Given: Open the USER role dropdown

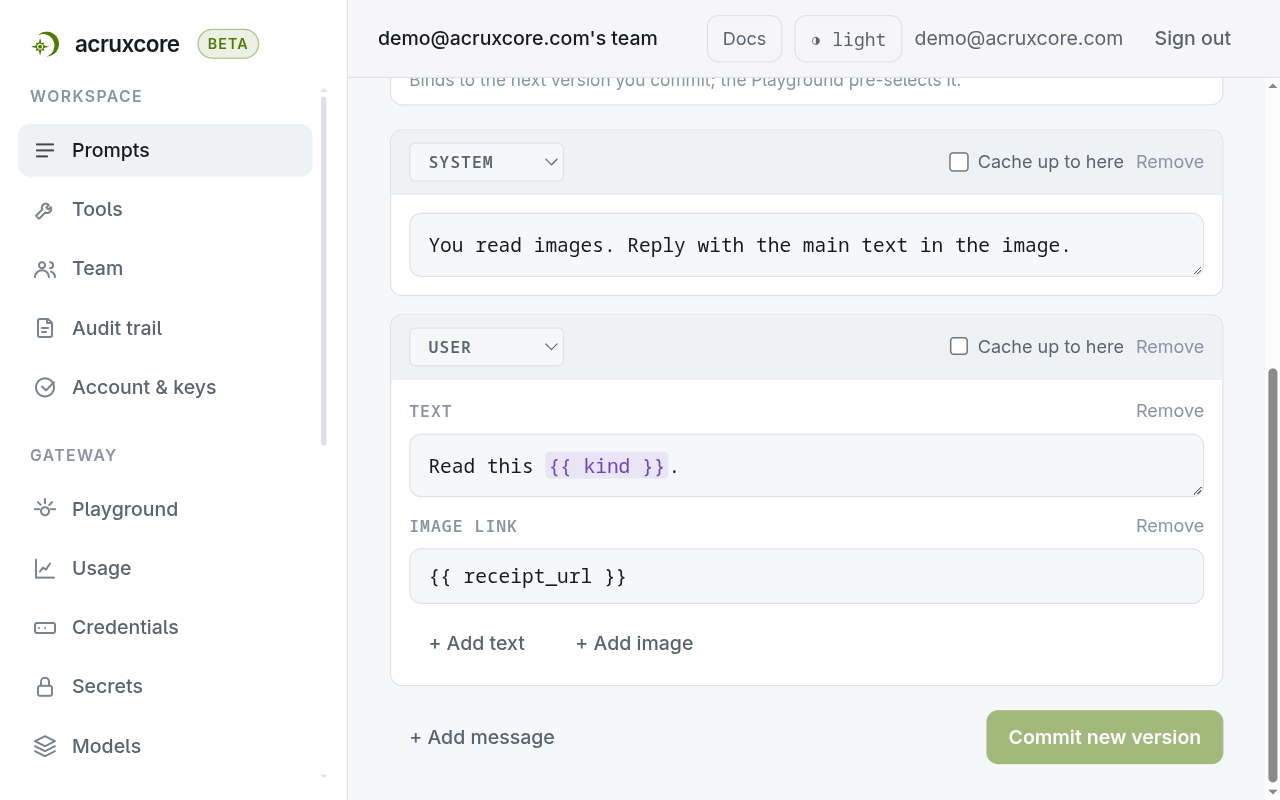Looking at the screenshot, I should [486, 347].
